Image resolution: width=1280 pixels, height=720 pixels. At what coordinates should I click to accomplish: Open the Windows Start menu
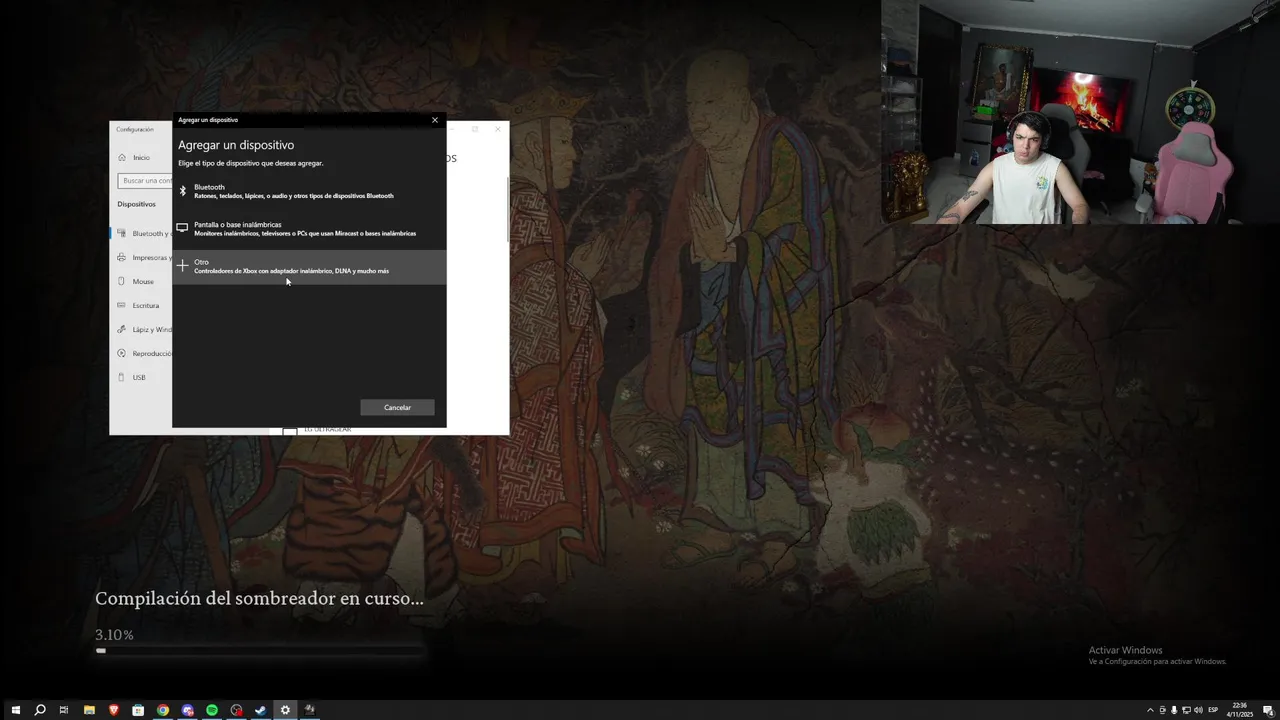(15, 710)
